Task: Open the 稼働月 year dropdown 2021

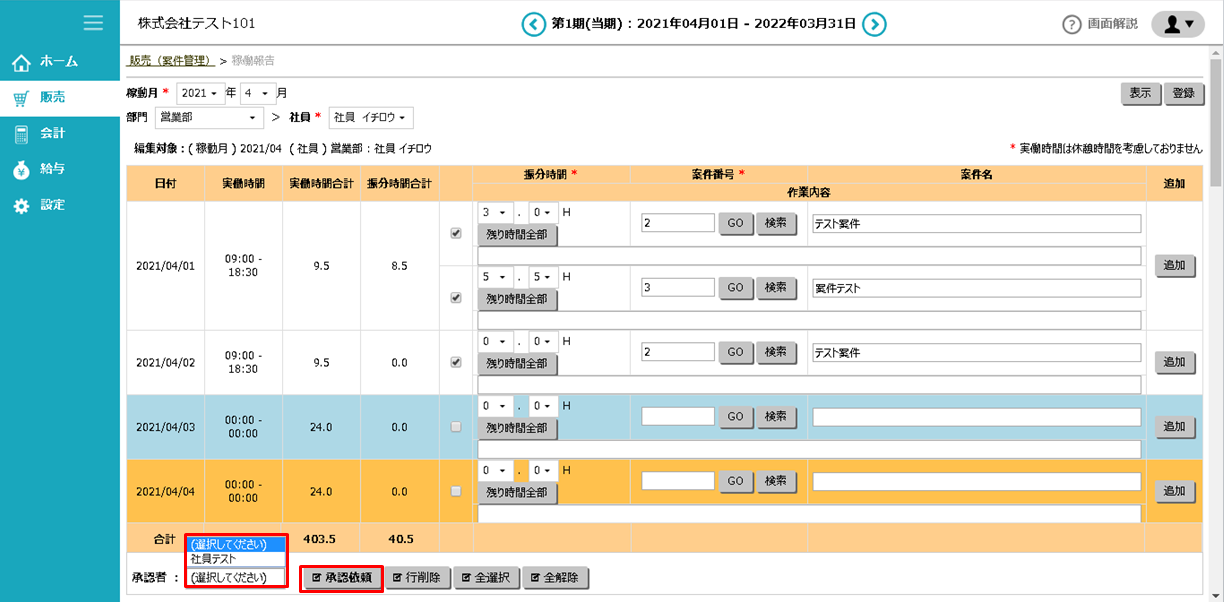Action: (201, 93)
